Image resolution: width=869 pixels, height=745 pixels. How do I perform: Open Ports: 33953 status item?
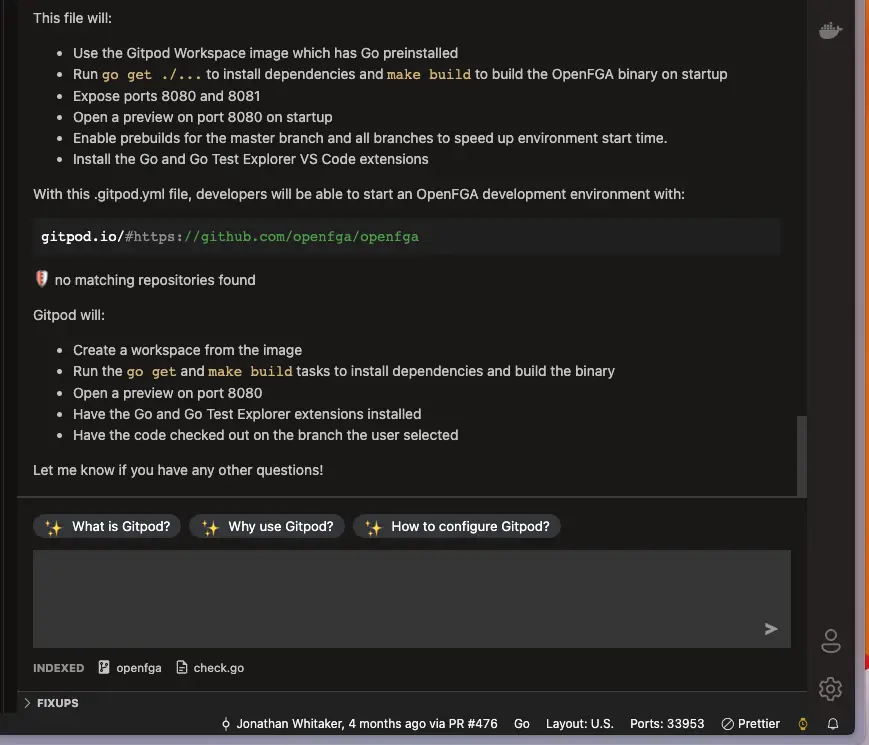pyautogui.click(x=667, y=724)
